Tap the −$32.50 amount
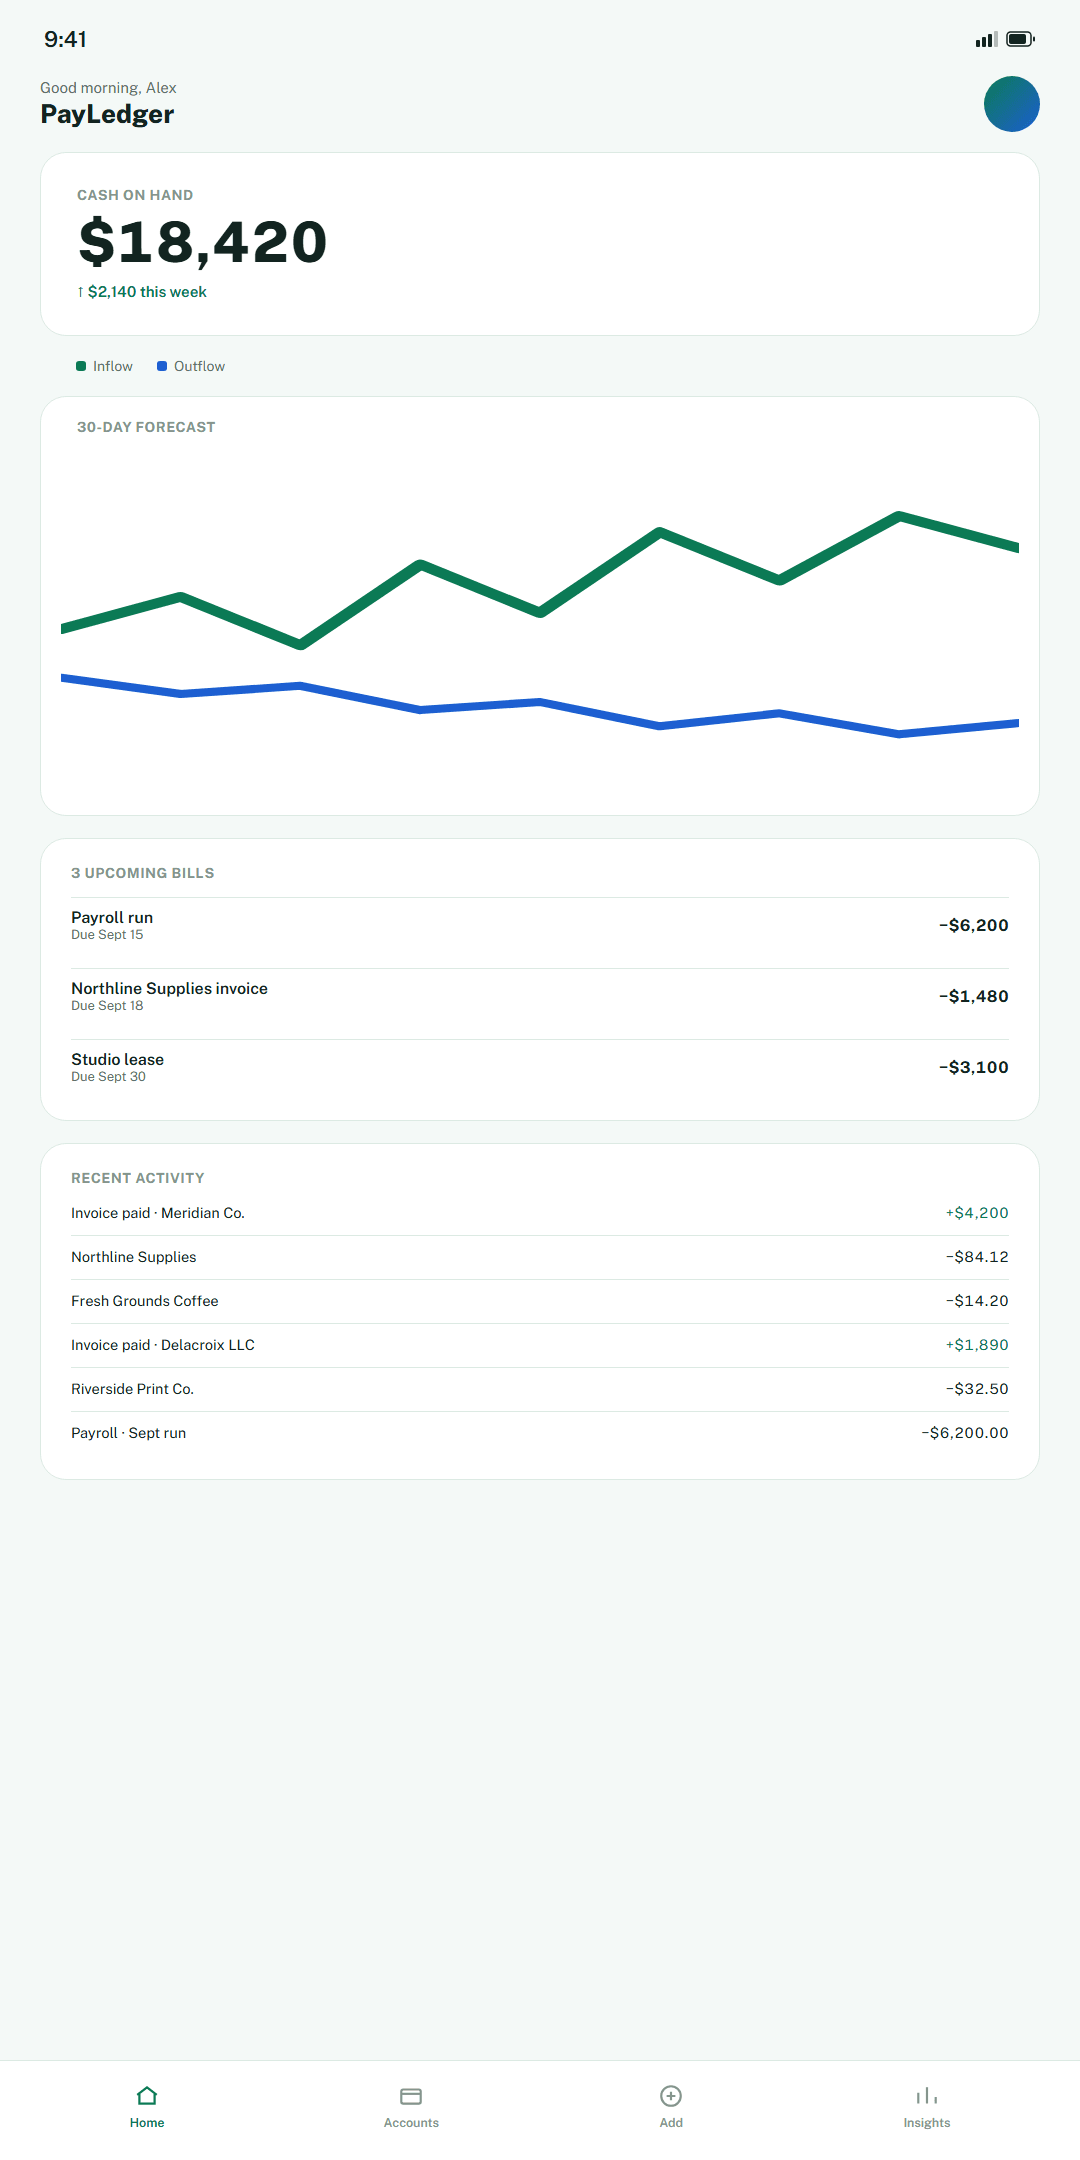This screenshot has height=2160, width=1080. coord(977,1389)
